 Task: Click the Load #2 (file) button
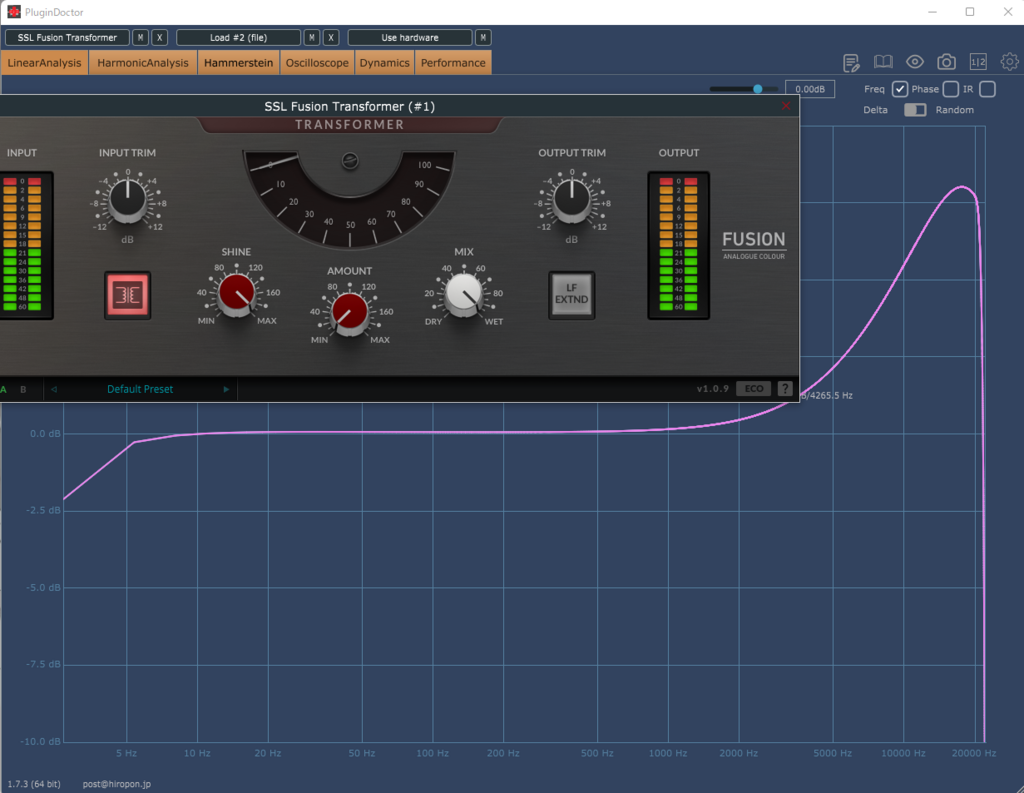[238, 38]
